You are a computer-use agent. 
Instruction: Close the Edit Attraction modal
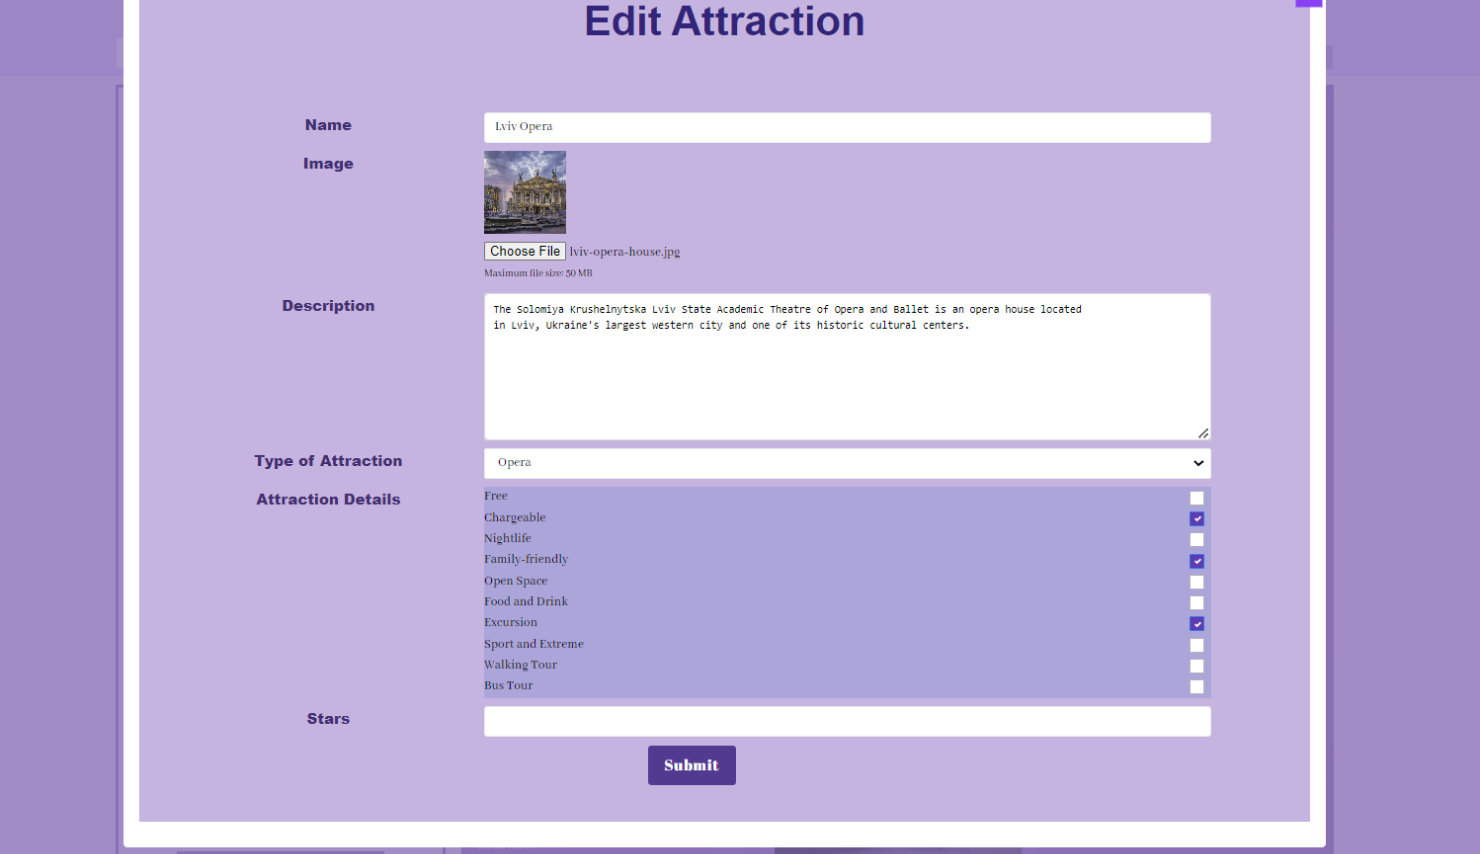tap(1308, 3)
